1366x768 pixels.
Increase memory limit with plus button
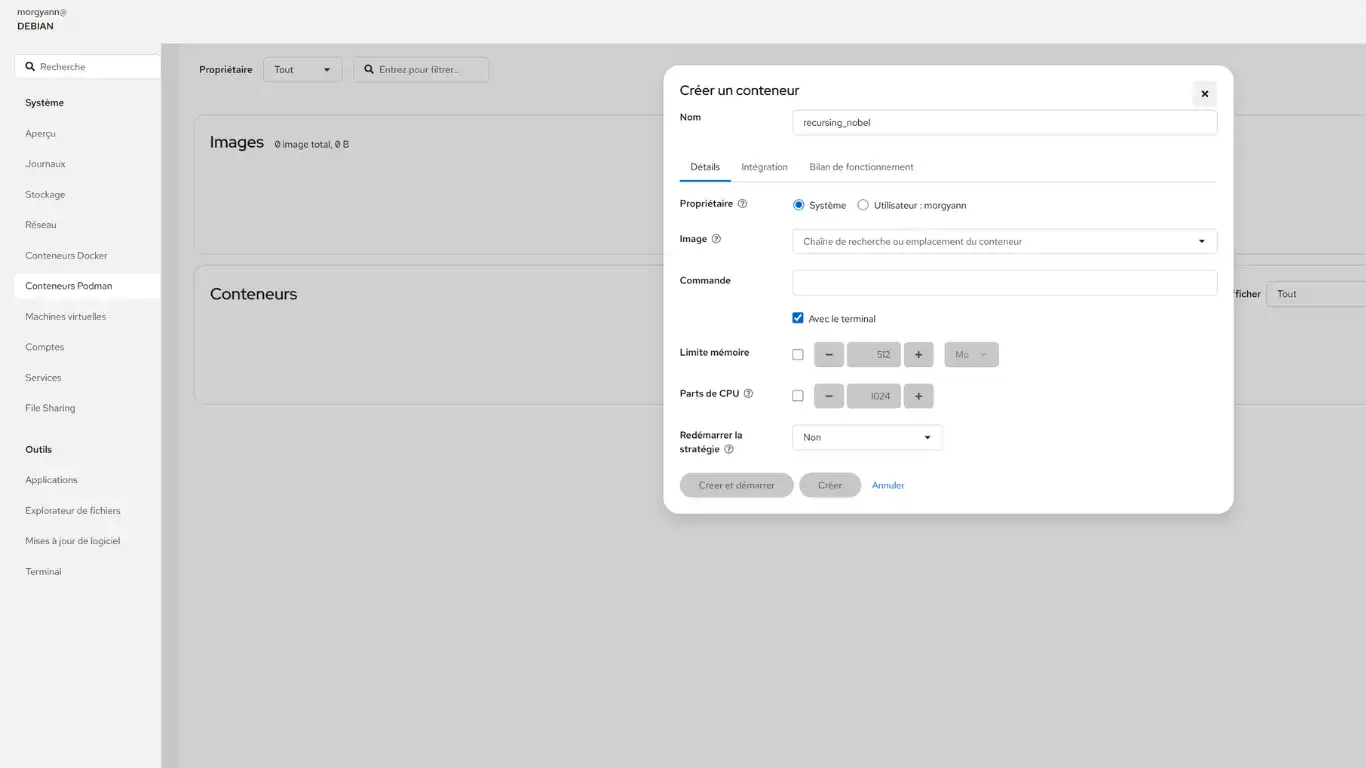pos(918,355)
